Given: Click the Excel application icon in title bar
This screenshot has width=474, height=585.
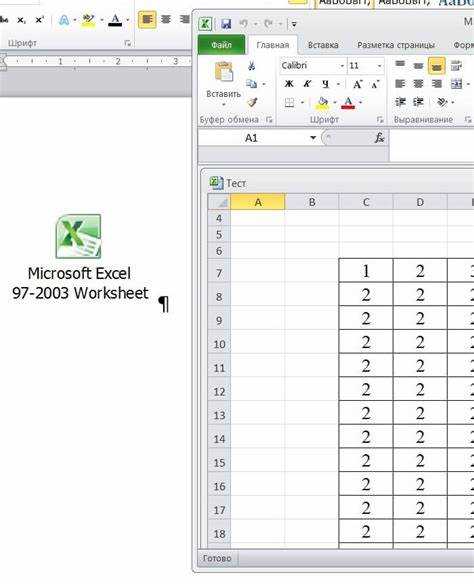Looking at the screenshot, I should [205, 24].
